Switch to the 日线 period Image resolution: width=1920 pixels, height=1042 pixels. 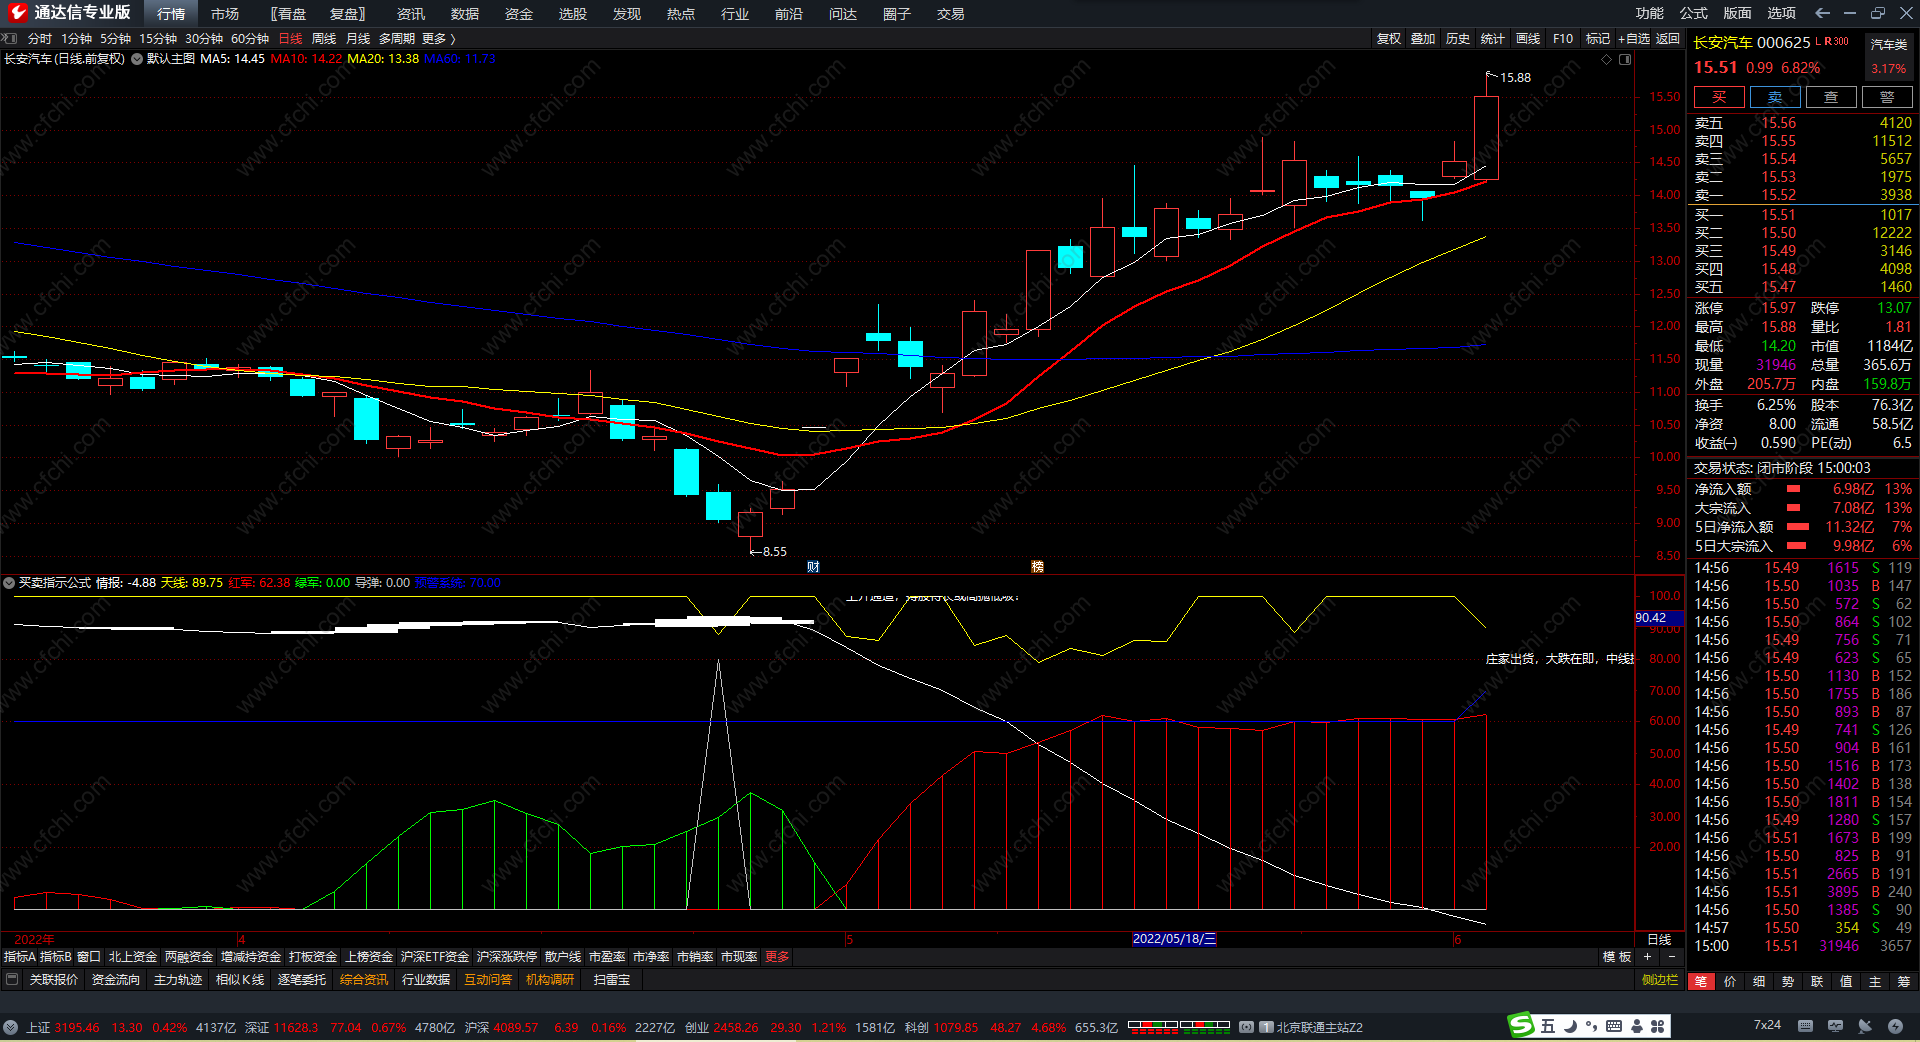click(x=290, y=39)
